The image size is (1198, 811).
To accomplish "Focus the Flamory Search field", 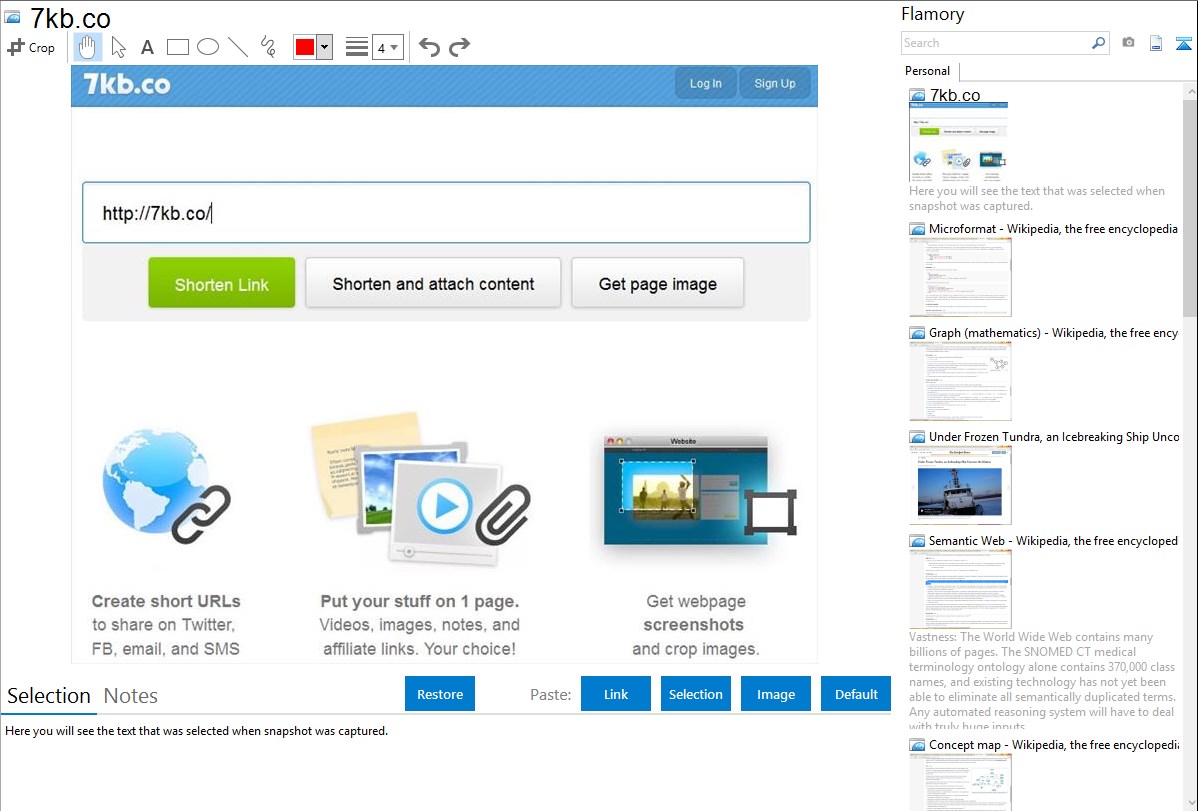I will pos(996,43).
